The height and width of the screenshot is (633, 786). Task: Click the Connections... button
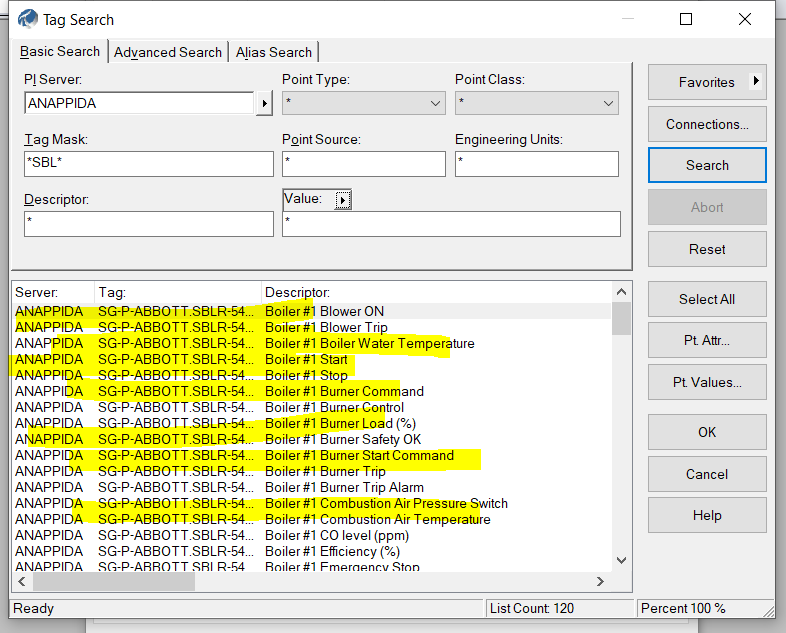click(x=707, y=124)
